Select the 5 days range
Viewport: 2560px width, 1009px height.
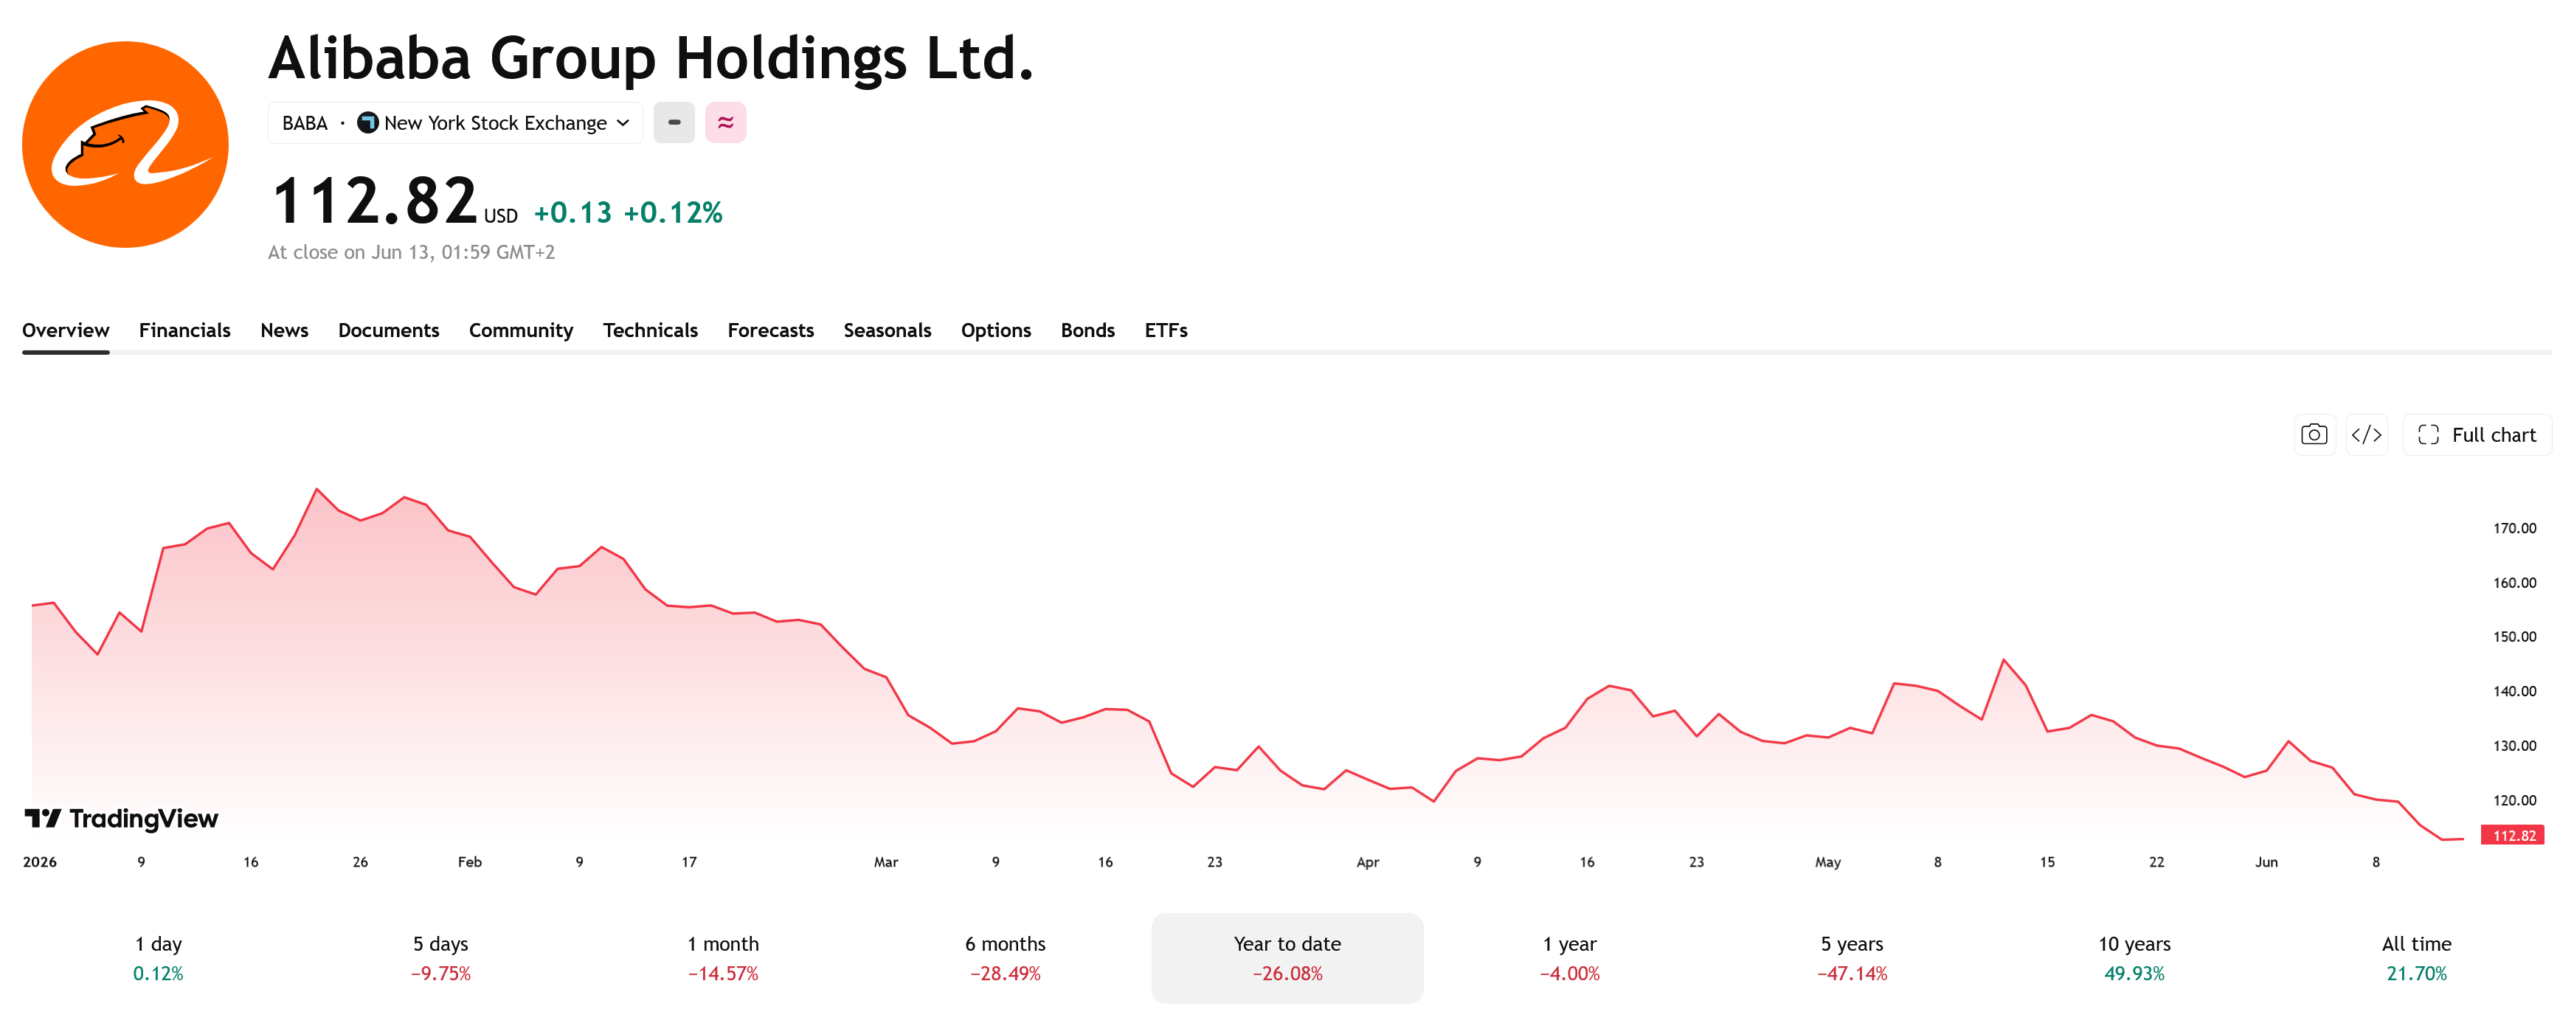pos(441,957)
